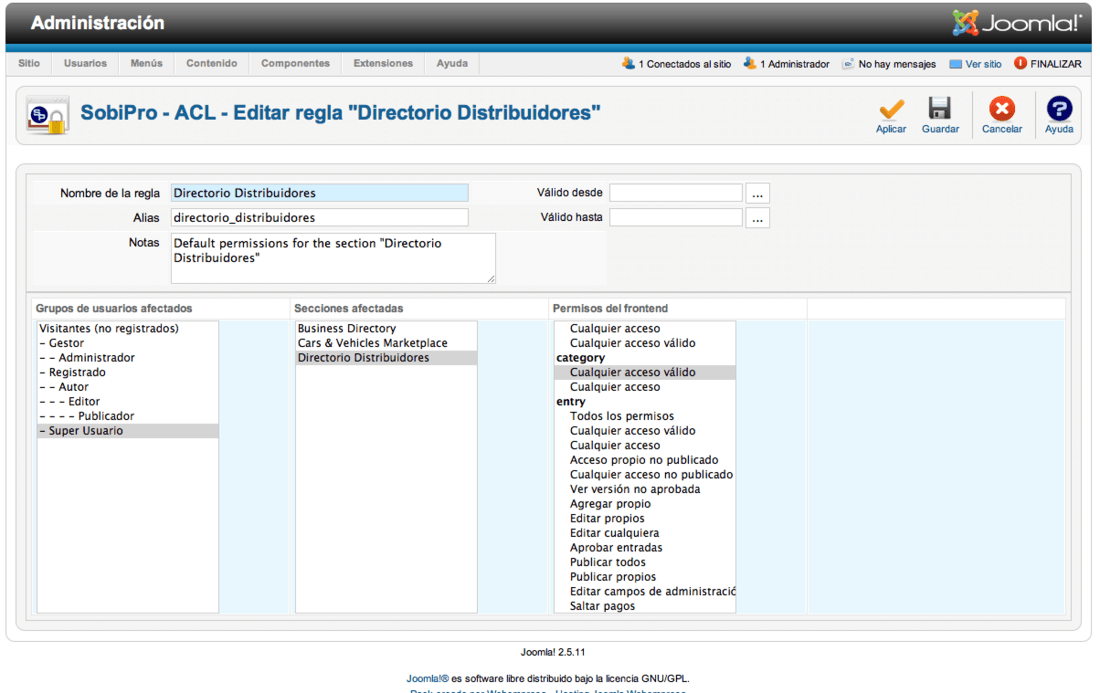Select Acceso propio no publicado permission
The height and width of the screenshot is (693, 1100).
(645, 460)
